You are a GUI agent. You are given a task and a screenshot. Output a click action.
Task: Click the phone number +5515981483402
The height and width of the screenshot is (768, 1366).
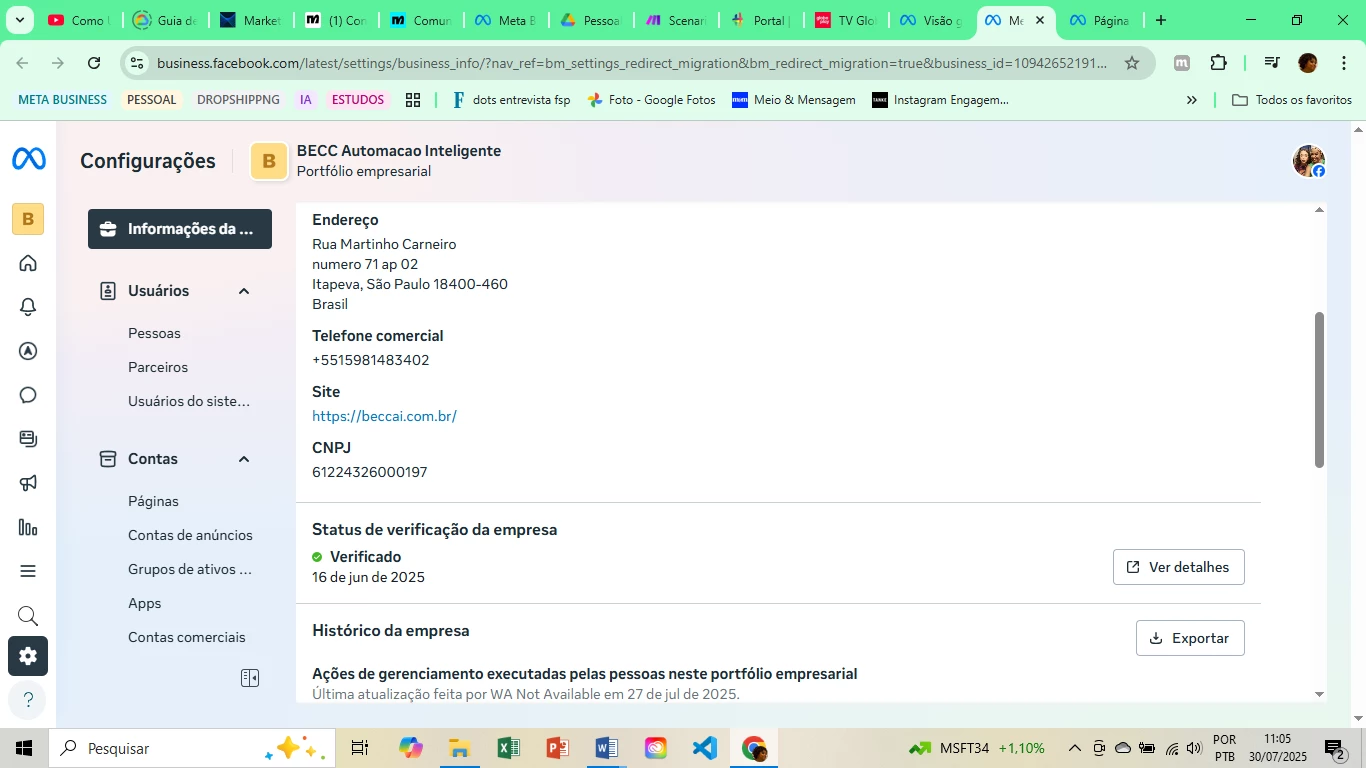371,360
